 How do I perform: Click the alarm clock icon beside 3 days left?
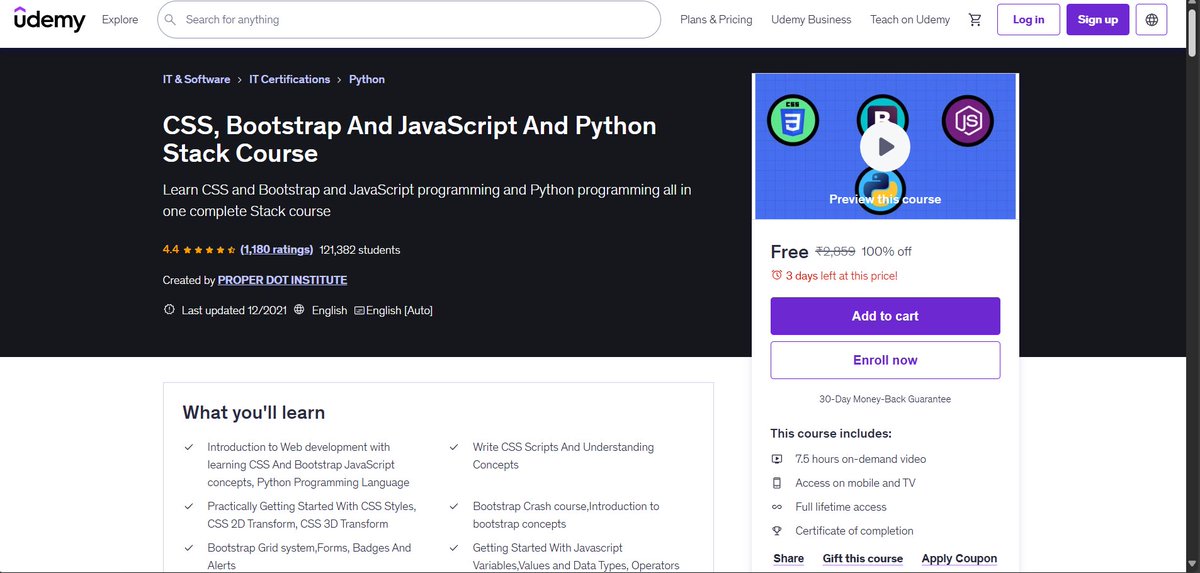[777, 275]
